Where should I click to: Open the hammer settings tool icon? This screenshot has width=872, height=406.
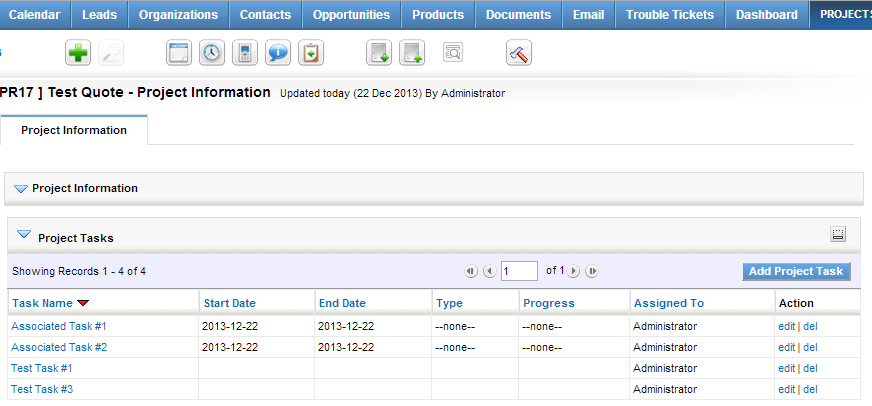click(519, 53)
